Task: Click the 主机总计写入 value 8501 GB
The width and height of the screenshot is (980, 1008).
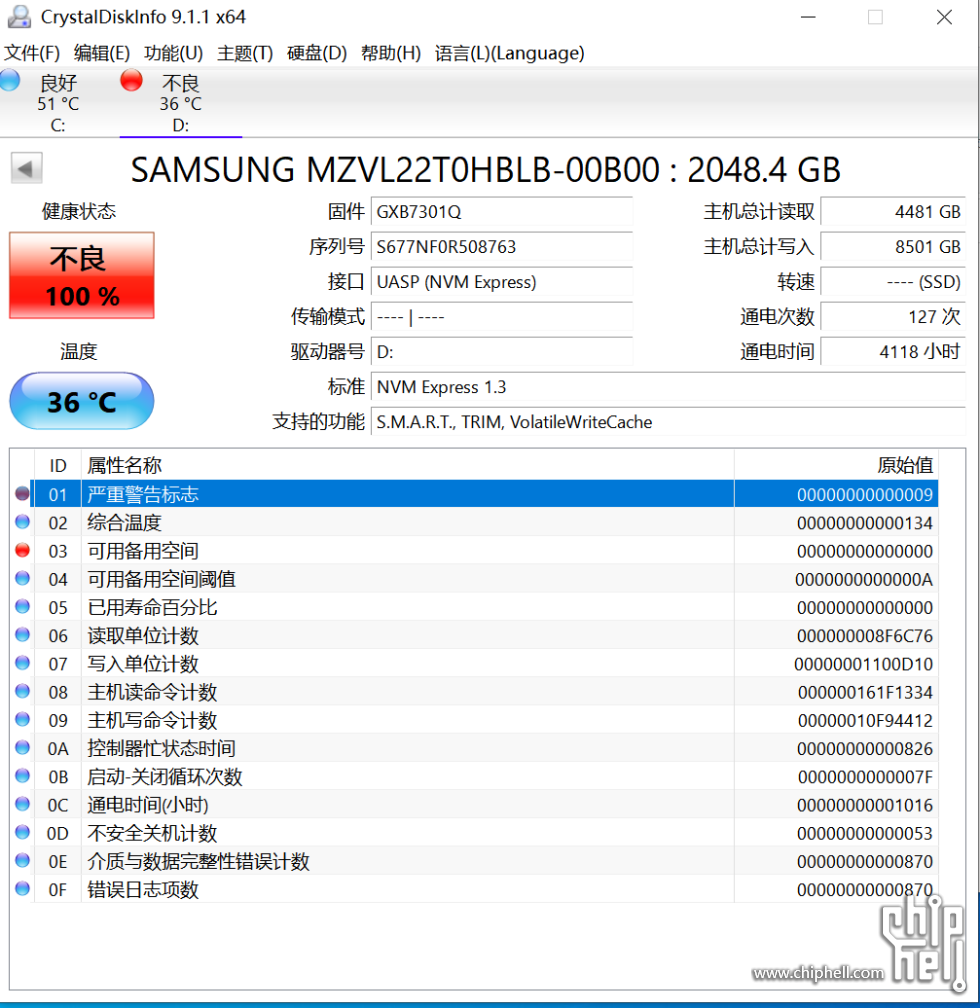Action: 893,247
